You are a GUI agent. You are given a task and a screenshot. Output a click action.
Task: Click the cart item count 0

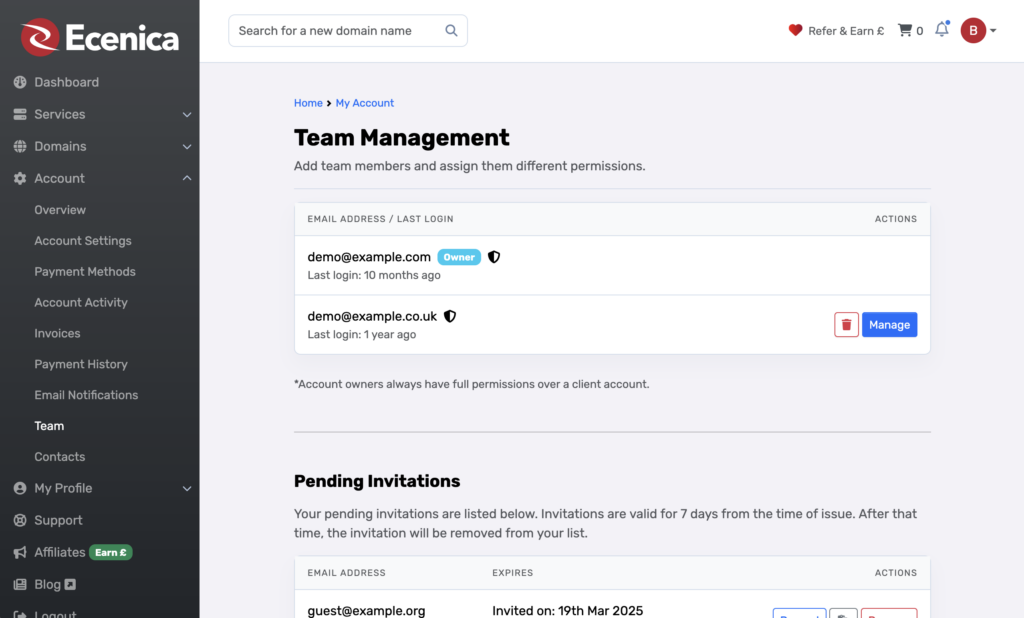click(920, 31)
